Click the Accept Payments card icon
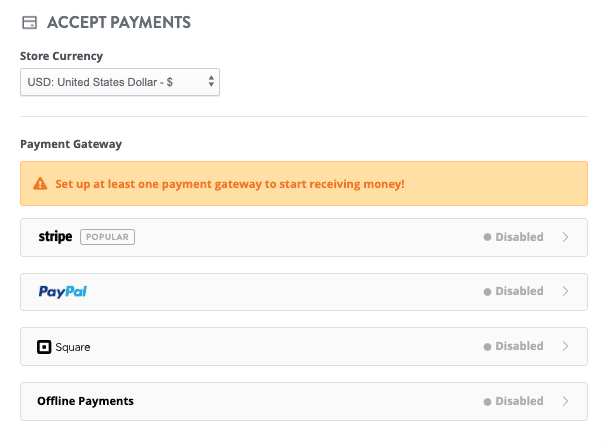This screenshot has height=444, width=604. 30,22
